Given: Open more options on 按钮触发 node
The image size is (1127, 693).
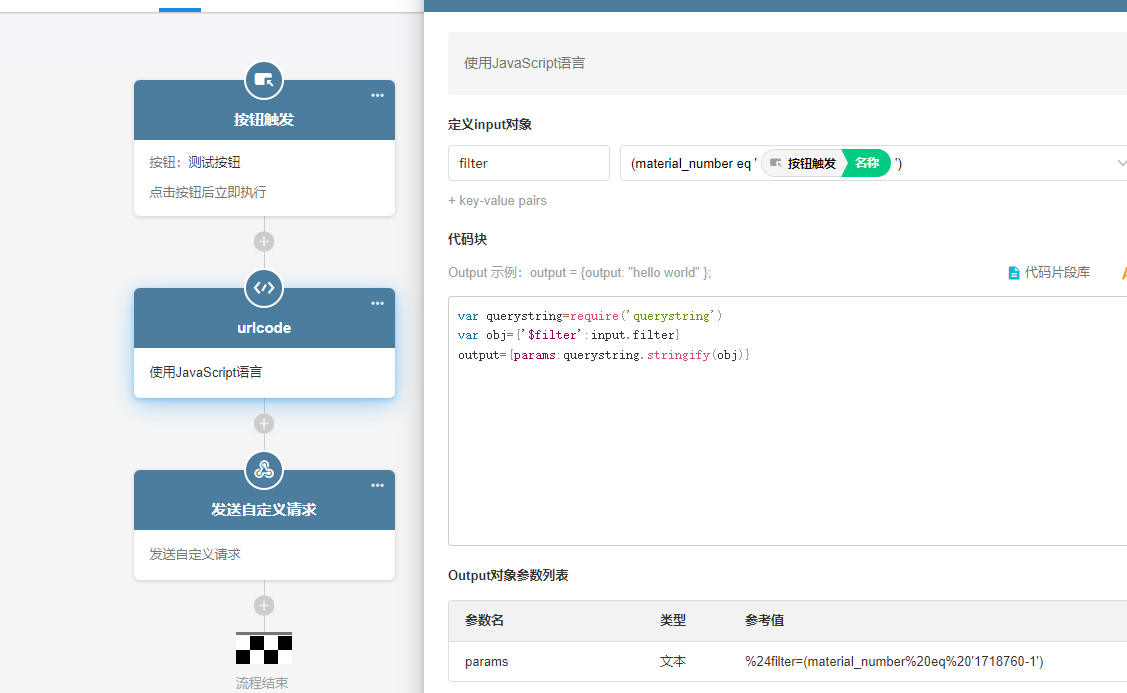Looking at the screenshot, I should tap(377, 96).
